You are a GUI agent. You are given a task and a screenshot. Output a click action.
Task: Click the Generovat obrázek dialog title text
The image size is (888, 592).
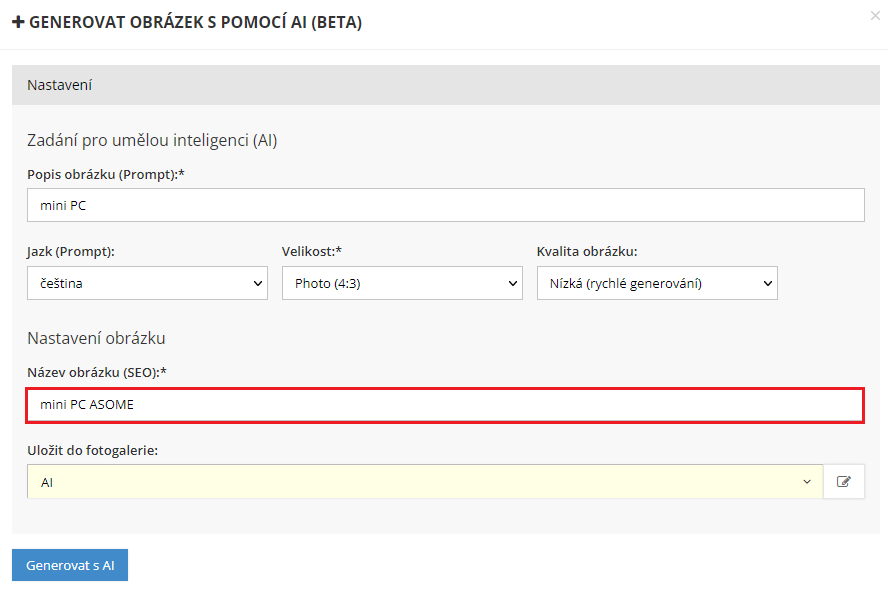(195, 22)
